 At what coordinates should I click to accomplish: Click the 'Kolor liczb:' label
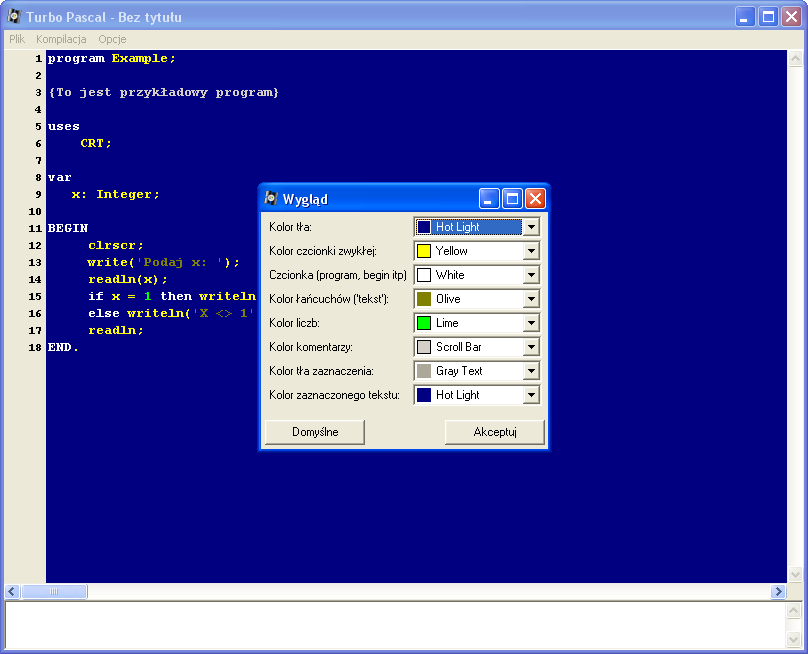[294, 323]
